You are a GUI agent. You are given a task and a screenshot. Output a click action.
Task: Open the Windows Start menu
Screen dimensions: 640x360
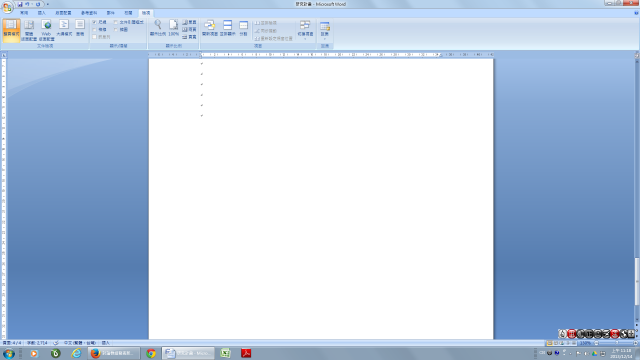(9, 353)
